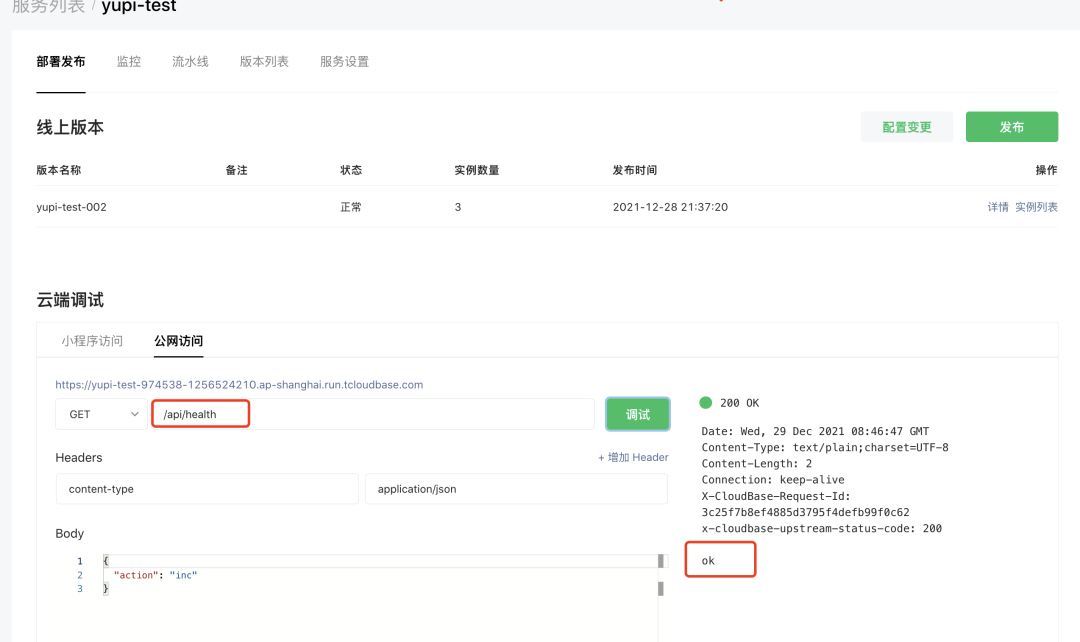Open 详情 for yupi-test-002

pyautogui.click(x=998, y=207)
